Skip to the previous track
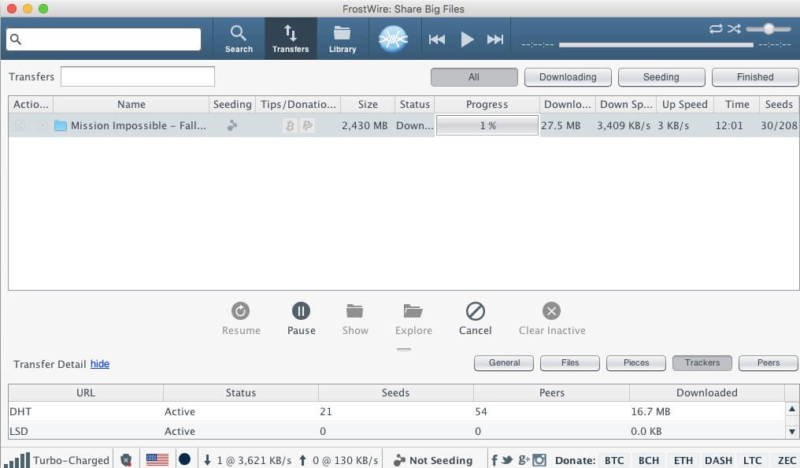This screenshot has height=468, width=800. click(x=437, y=39)
